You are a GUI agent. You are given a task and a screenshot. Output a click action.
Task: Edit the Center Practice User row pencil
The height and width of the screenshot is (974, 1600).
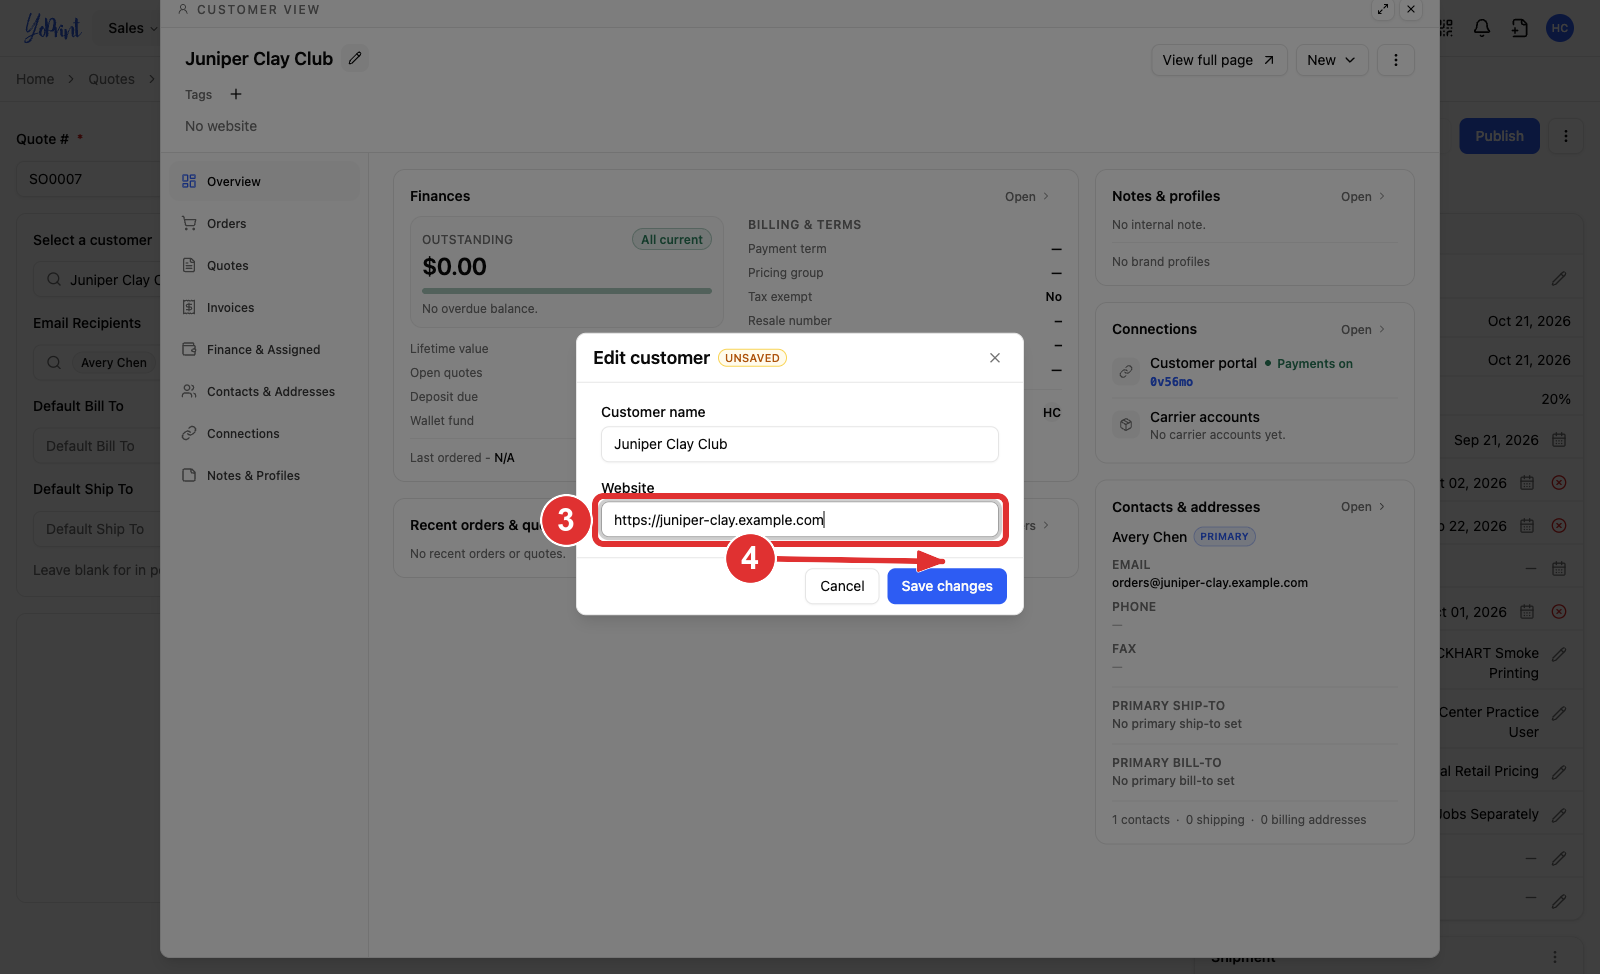[1559, 713]
